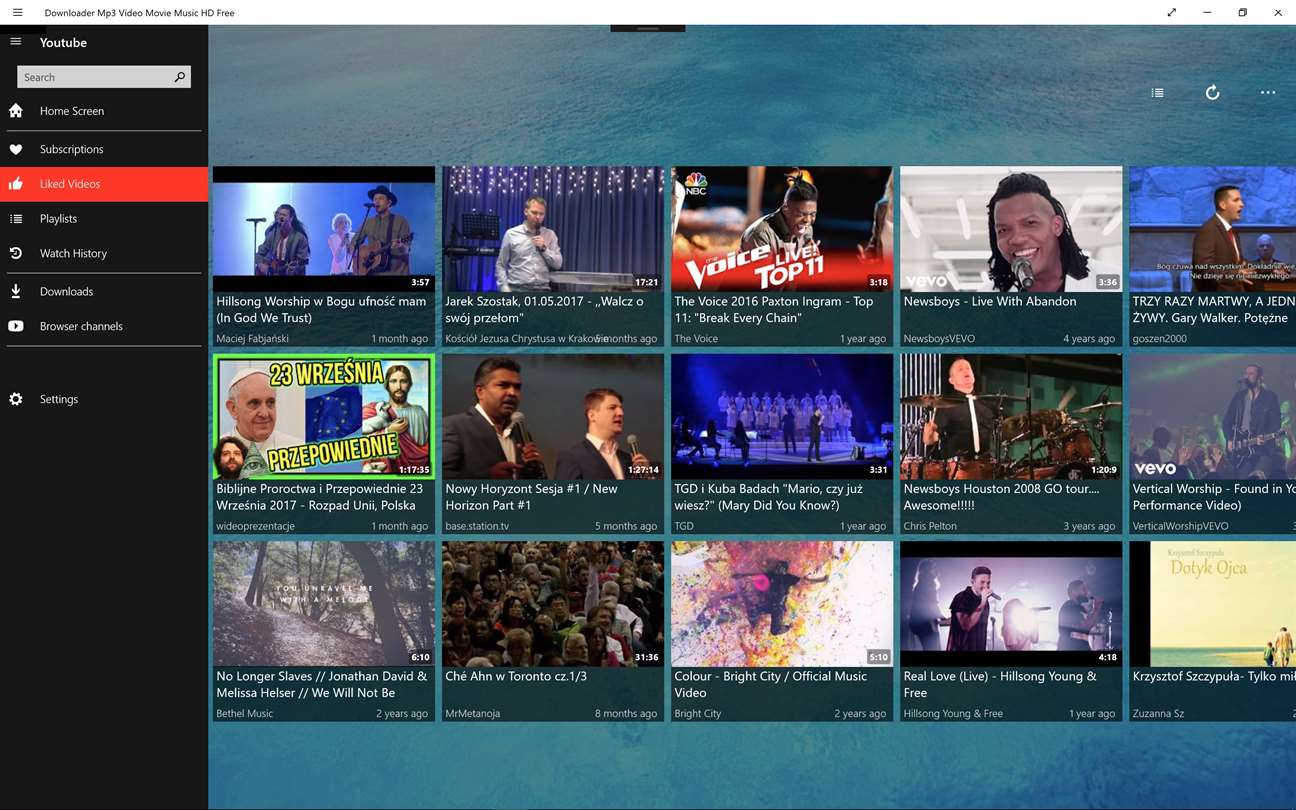Play Krzysztof Szczypuła Dotyk Ojca thumbnail

coord(1212,604)
